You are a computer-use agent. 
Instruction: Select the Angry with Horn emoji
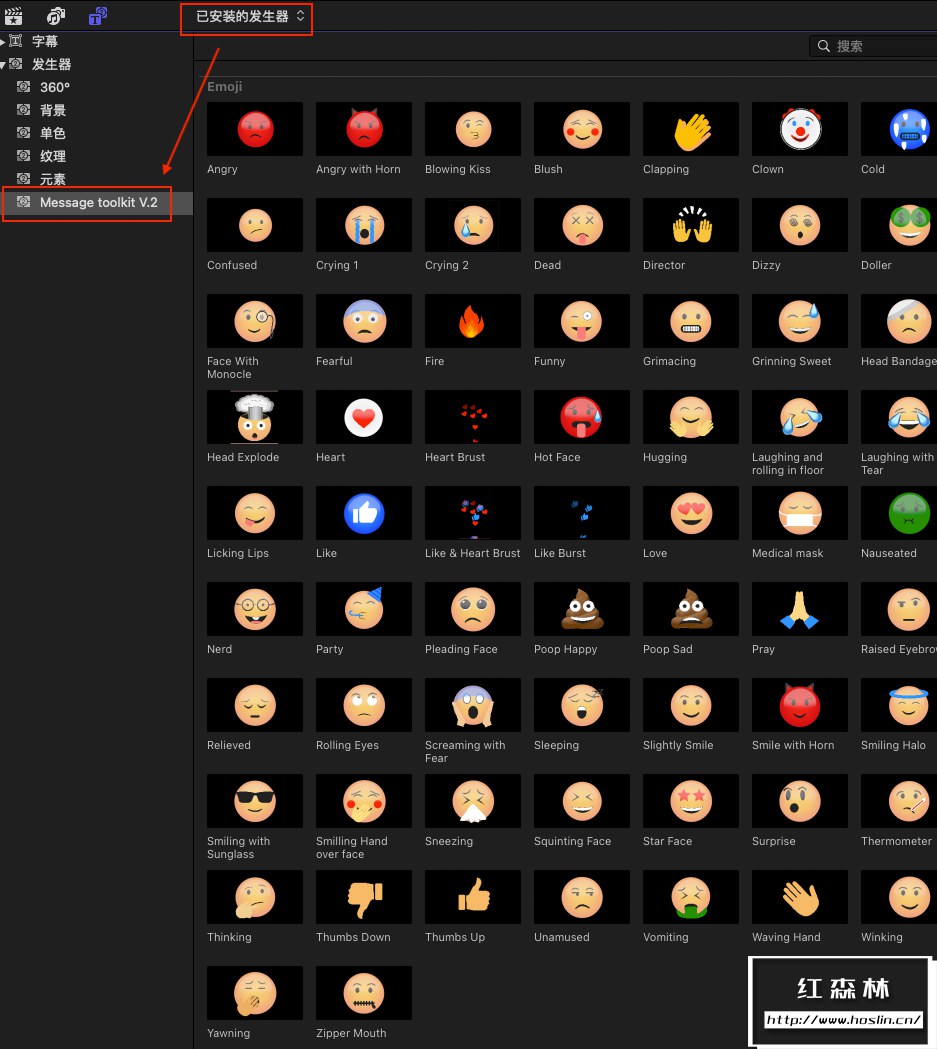tap(364, 129)
